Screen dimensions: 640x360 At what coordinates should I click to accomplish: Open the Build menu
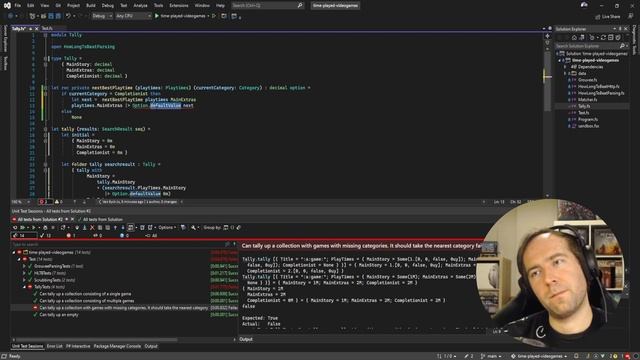coord(91,6)
